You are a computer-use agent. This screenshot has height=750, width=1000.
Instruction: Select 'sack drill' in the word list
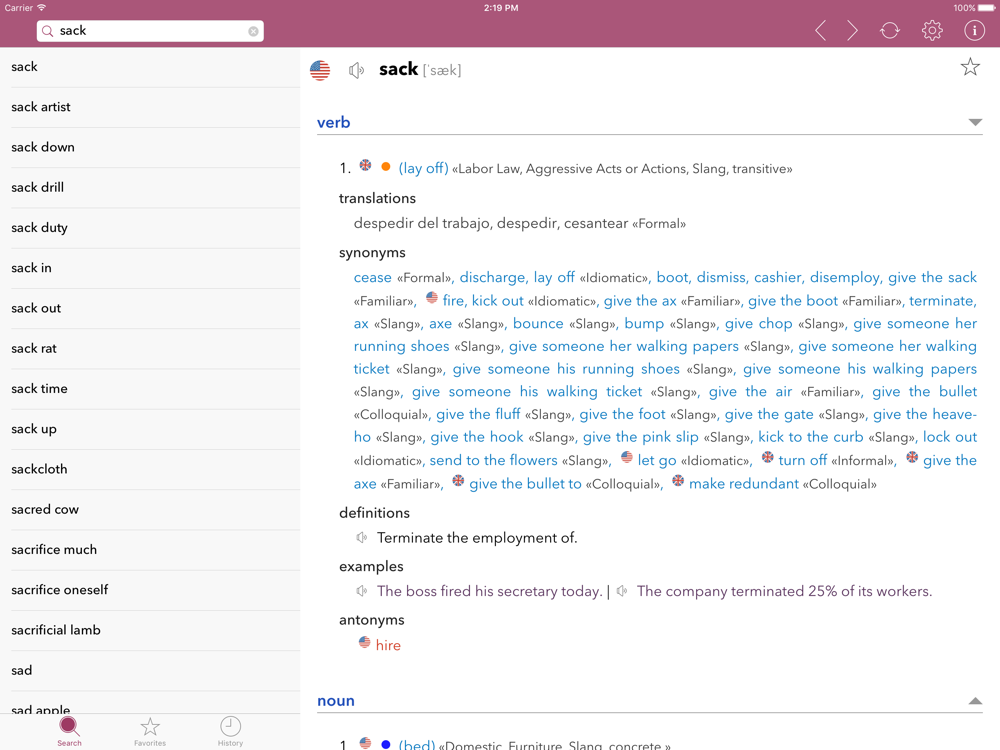point(150,188)
